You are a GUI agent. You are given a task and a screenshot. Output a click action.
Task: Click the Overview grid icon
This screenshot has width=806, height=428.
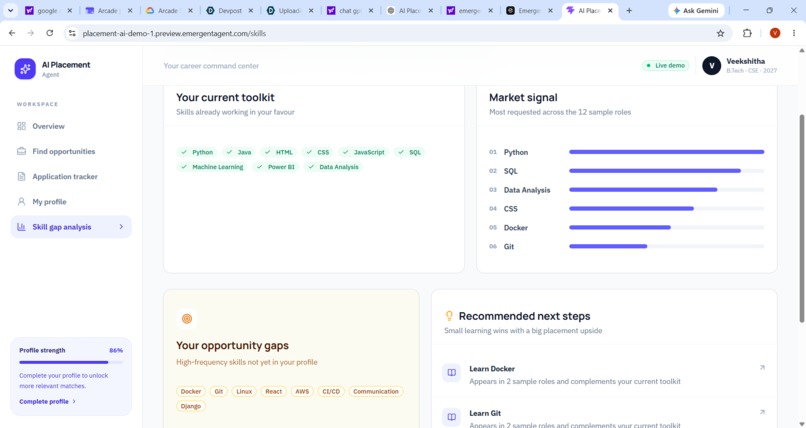click(x=21, y=126)
